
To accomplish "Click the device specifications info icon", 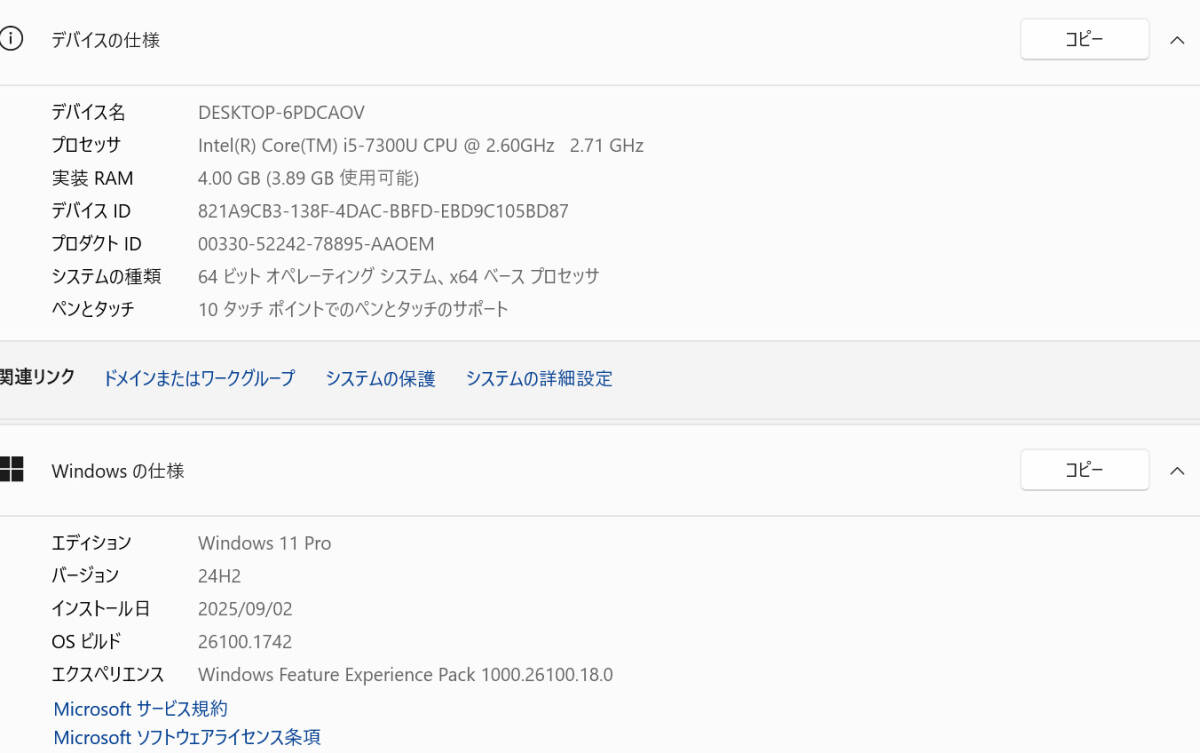I will 10,40.
